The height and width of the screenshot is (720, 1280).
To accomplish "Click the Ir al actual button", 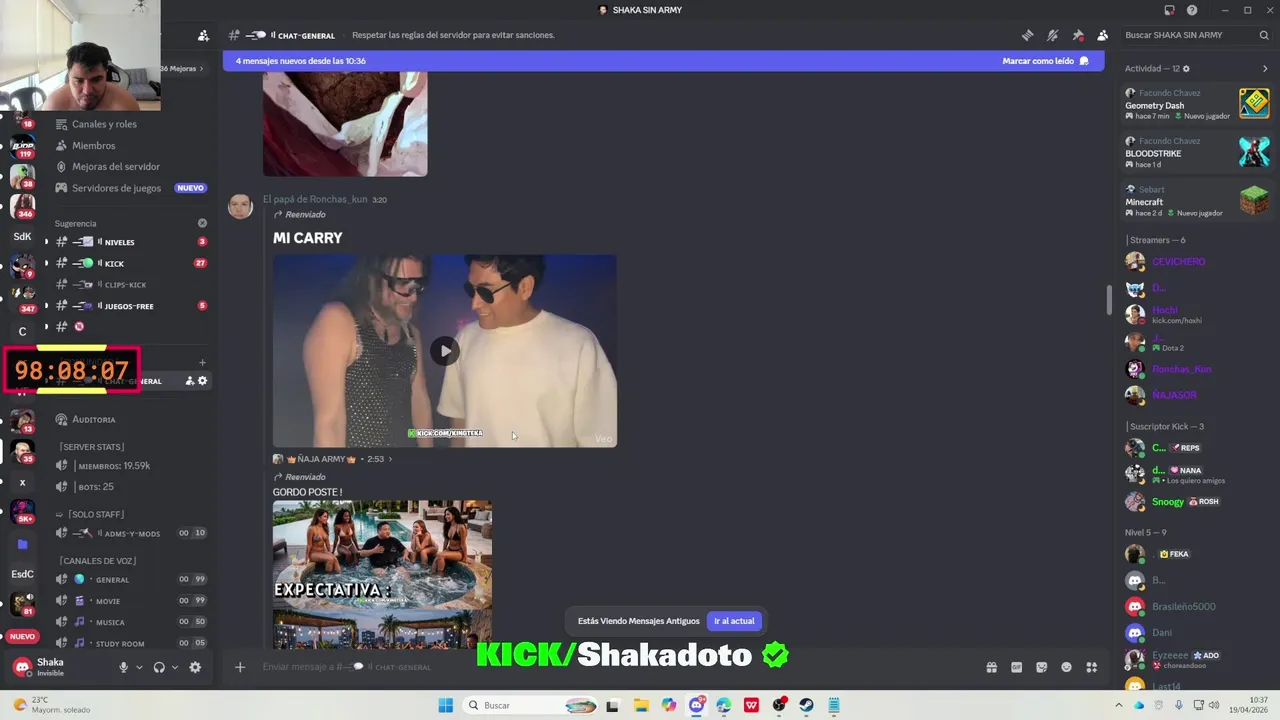I will pyautogui.click(x=734, y=621).
